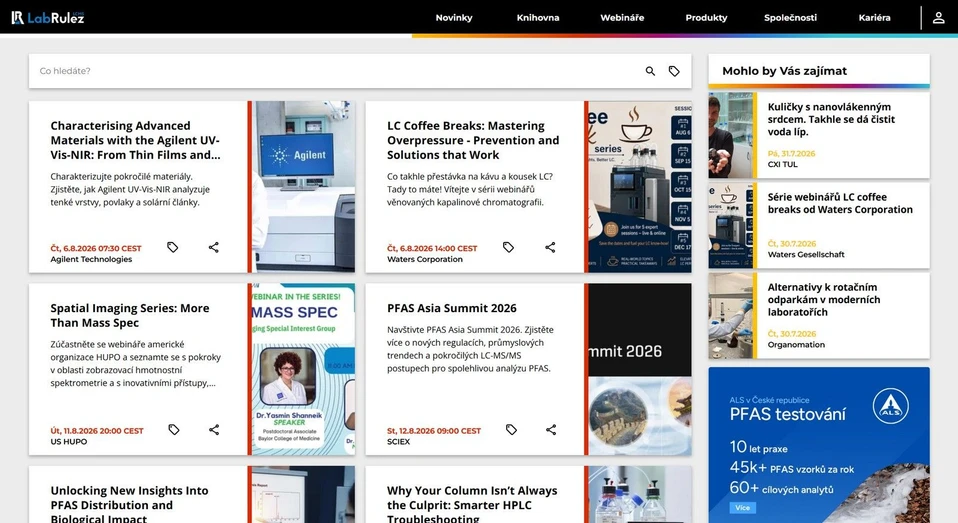Click 'Více' button in ALS PFAS ad
Image resolution: width=958 pixels, height=523 pixels.
click(x=742, y=508)
